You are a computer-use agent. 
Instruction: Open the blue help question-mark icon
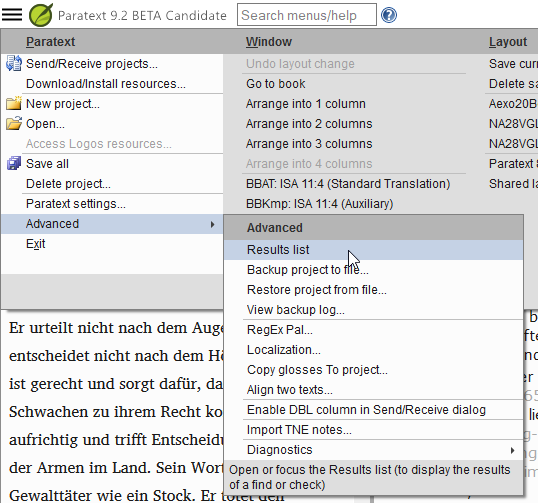(389, 15)
